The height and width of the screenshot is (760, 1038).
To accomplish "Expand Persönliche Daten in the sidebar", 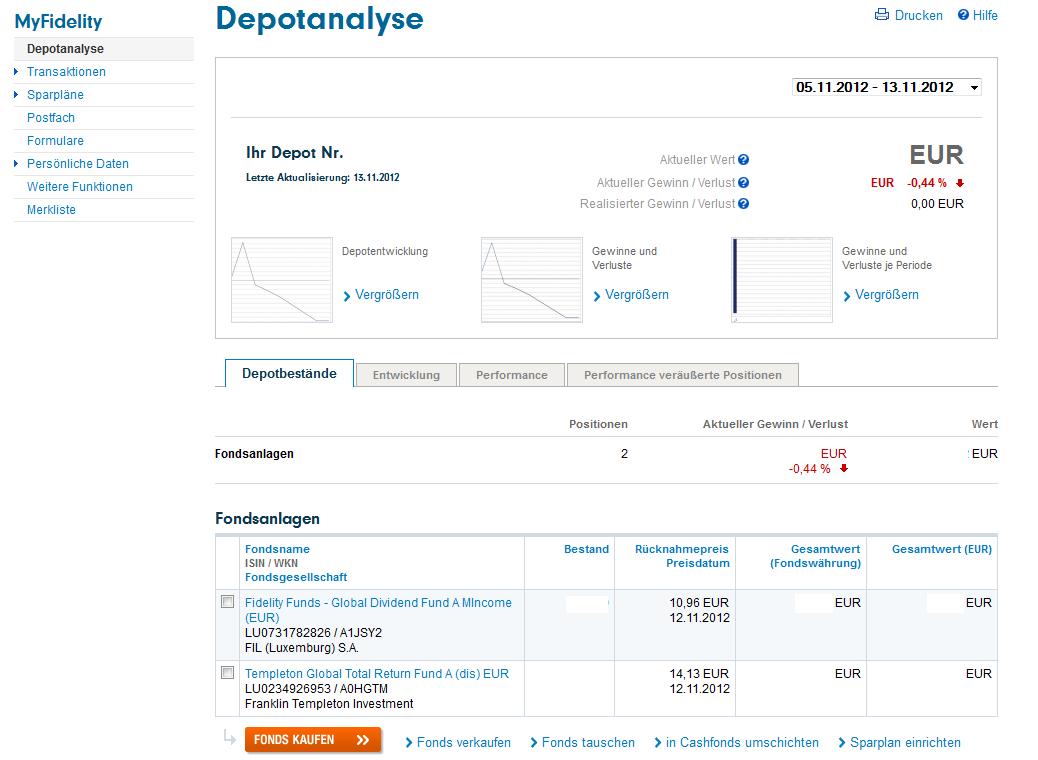I will pyautogui.click(x=17, y=164).
